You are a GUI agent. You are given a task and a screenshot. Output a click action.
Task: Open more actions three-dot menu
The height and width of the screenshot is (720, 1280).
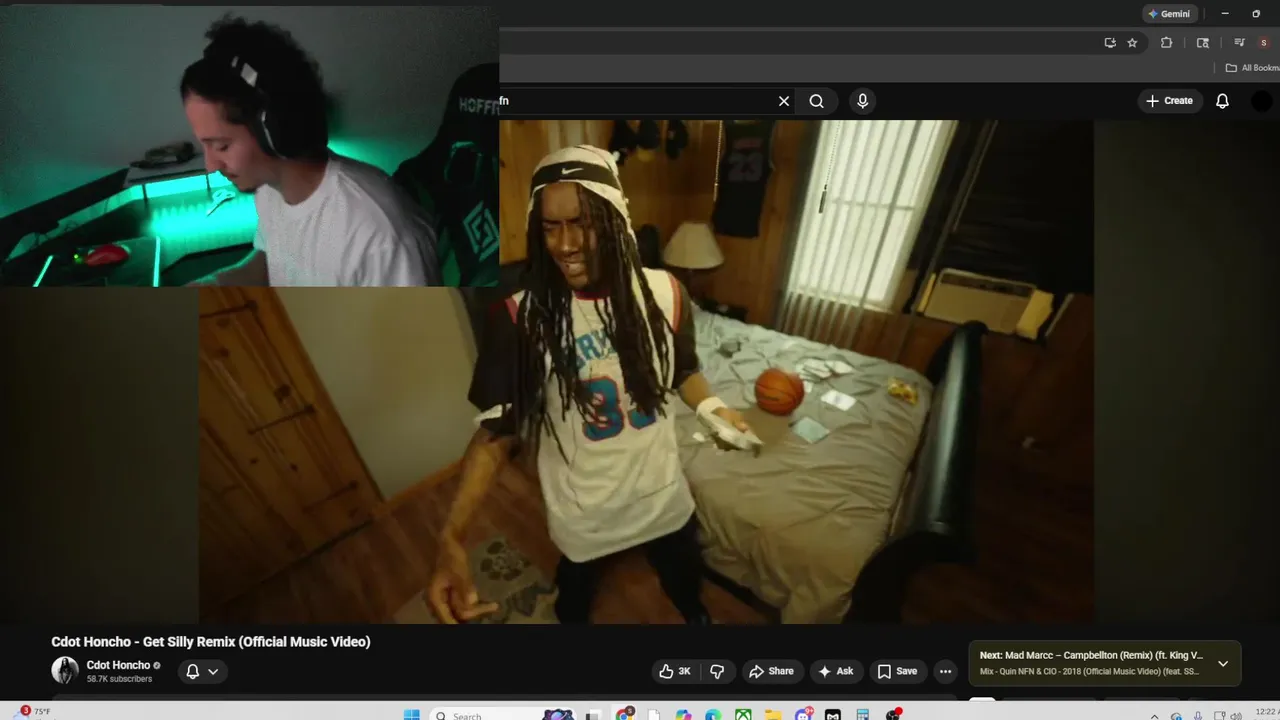pos(945,671)
